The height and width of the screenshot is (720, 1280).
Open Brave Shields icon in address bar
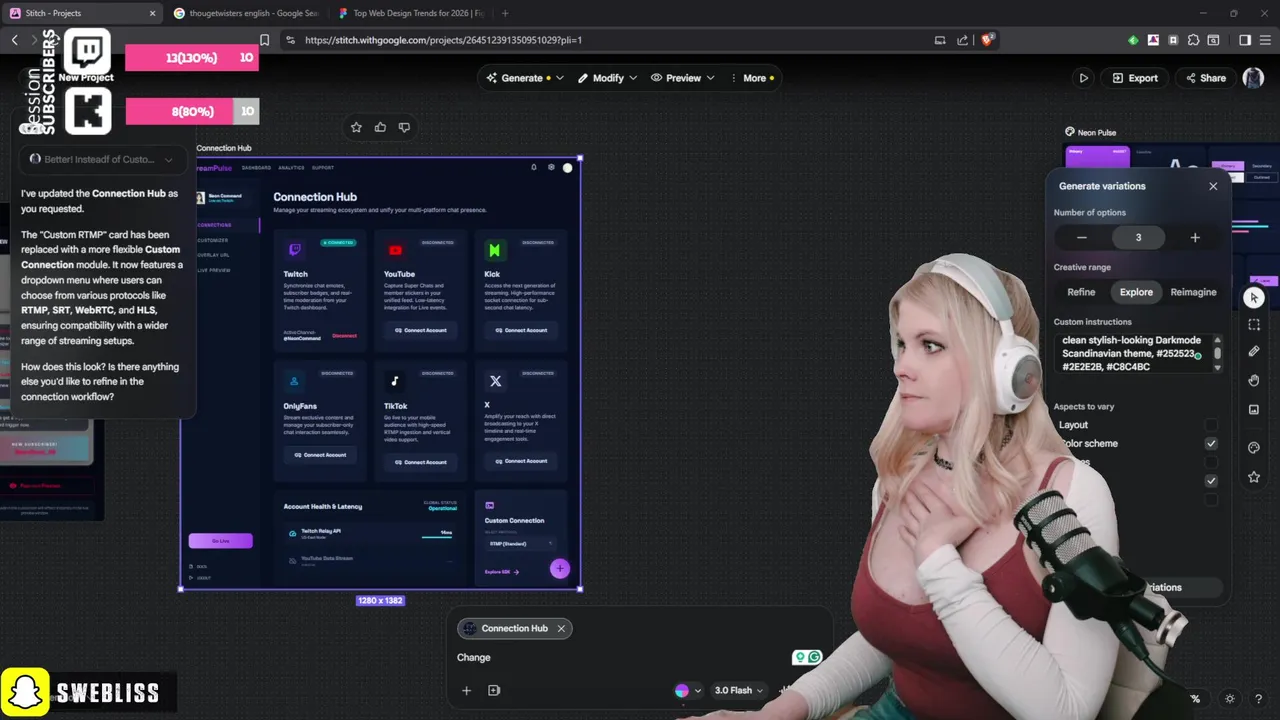click(x=987, y=40)
